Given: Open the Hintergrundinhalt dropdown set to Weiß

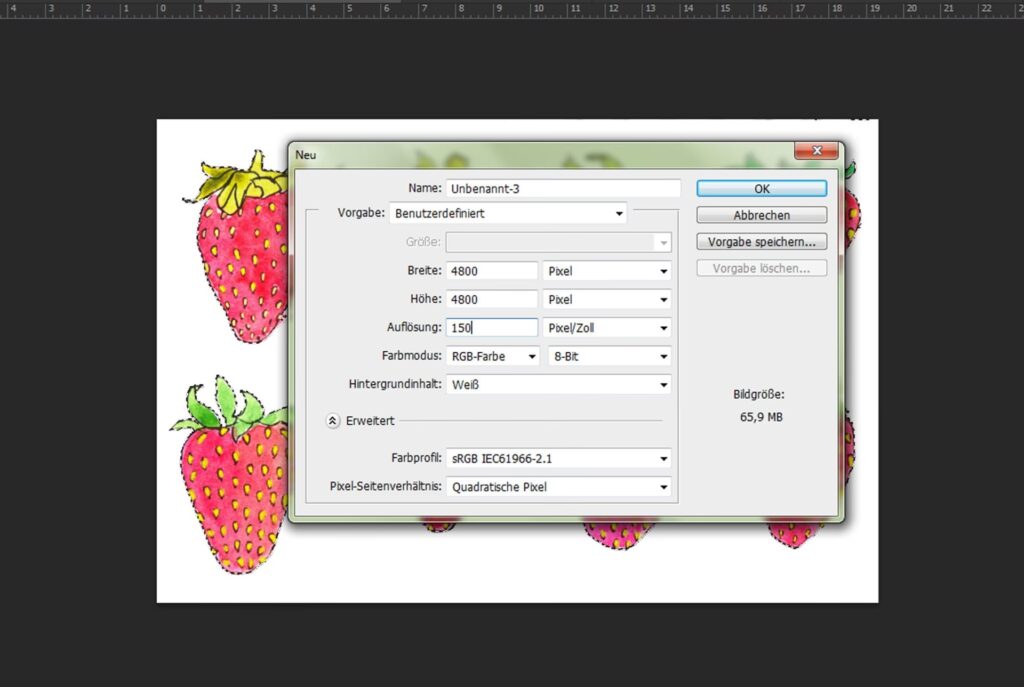Looking at the screenshot, I should click(558, 385).
